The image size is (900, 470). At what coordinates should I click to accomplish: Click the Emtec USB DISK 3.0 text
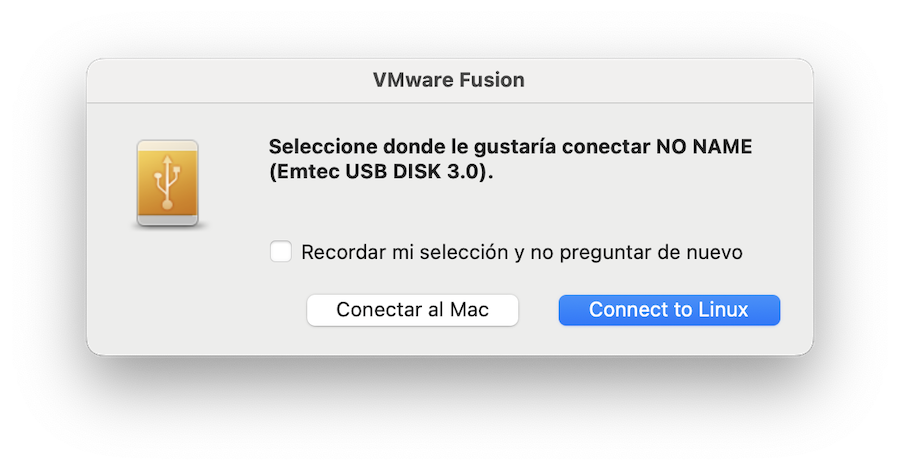381,172
